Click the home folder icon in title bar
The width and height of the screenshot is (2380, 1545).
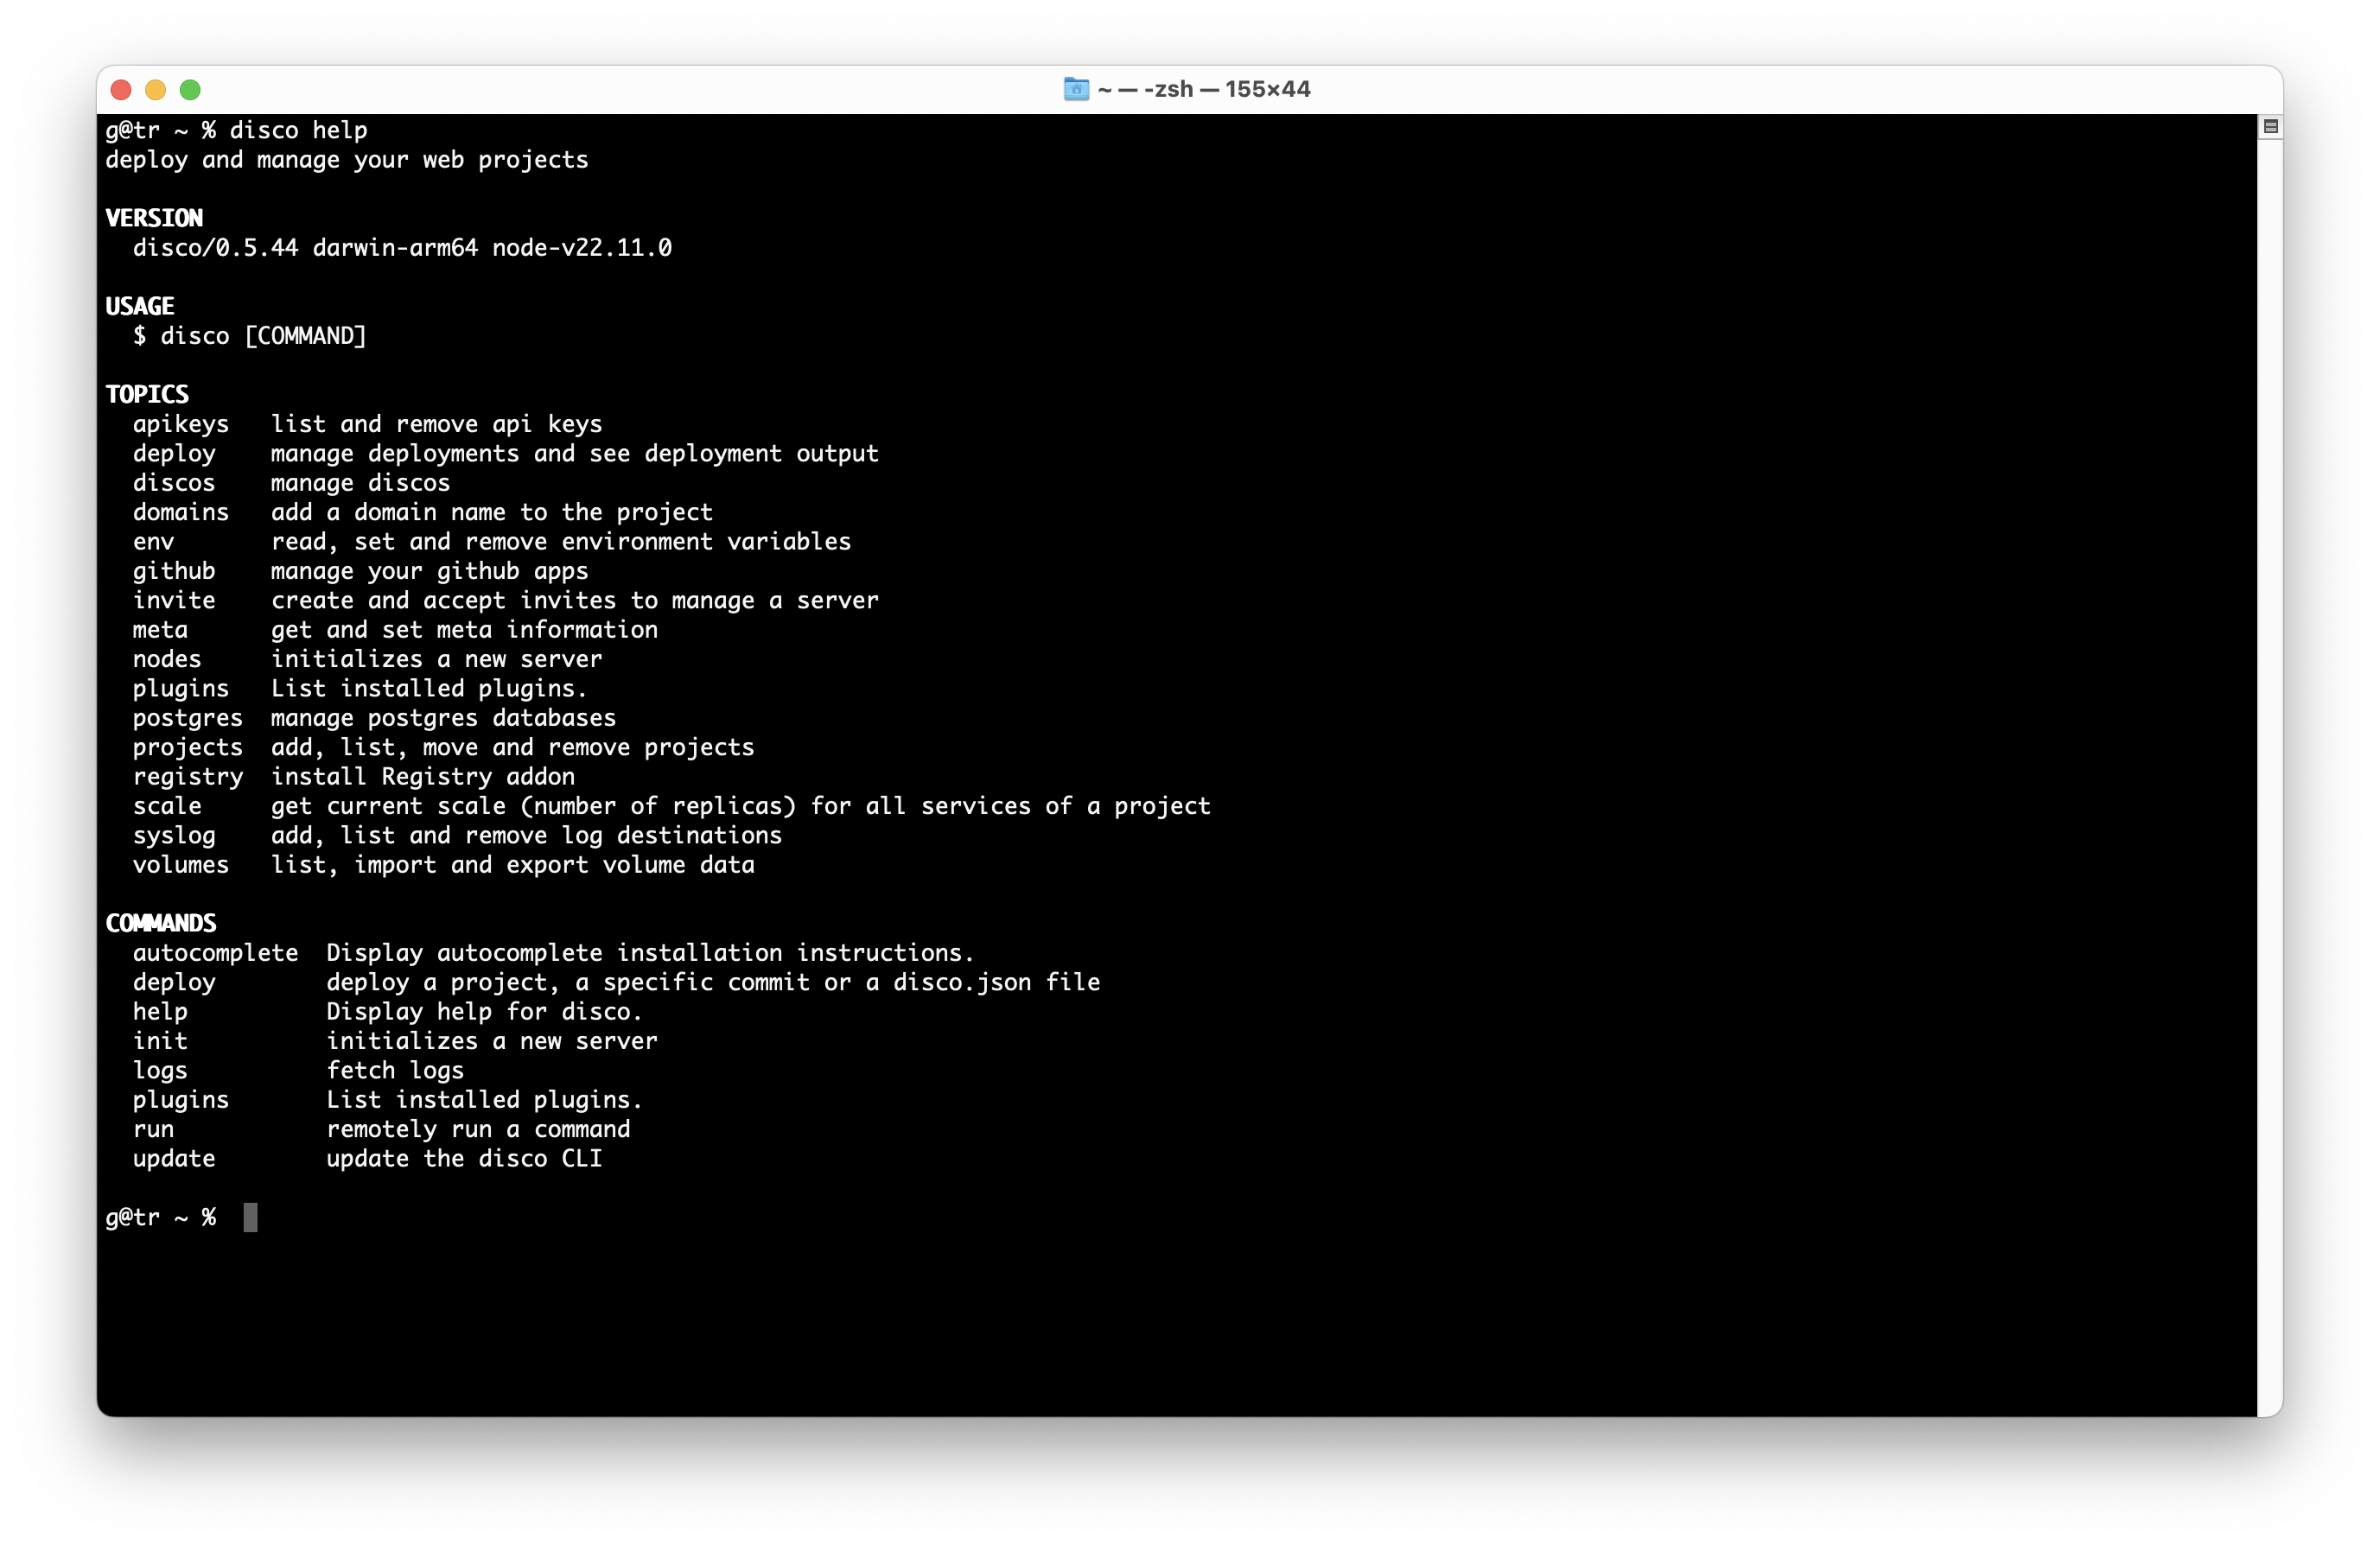tap(1075, 89)
